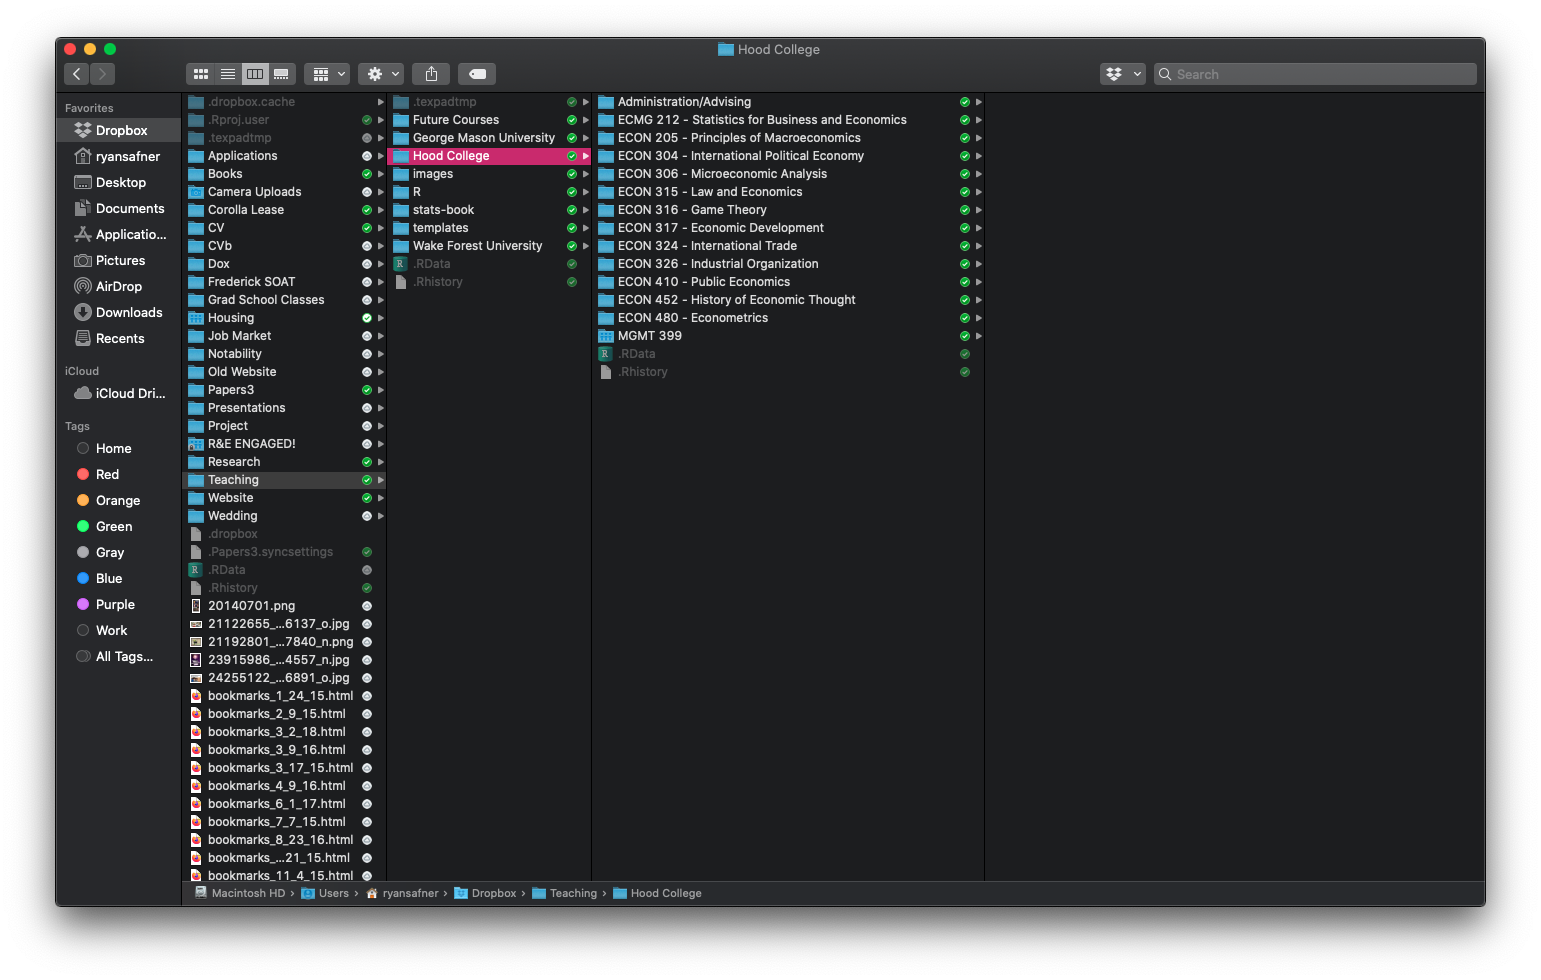Viewport: 1541px width, 980px height.
Task: Click Teaching in the bottom path bar
Action: (572, 893)
